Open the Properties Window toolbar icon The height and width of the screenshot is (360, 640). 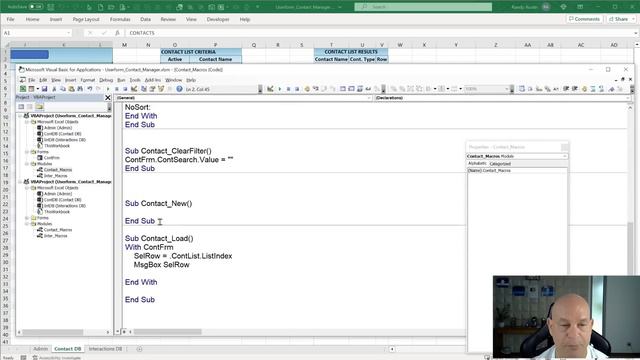coord(152,89)
